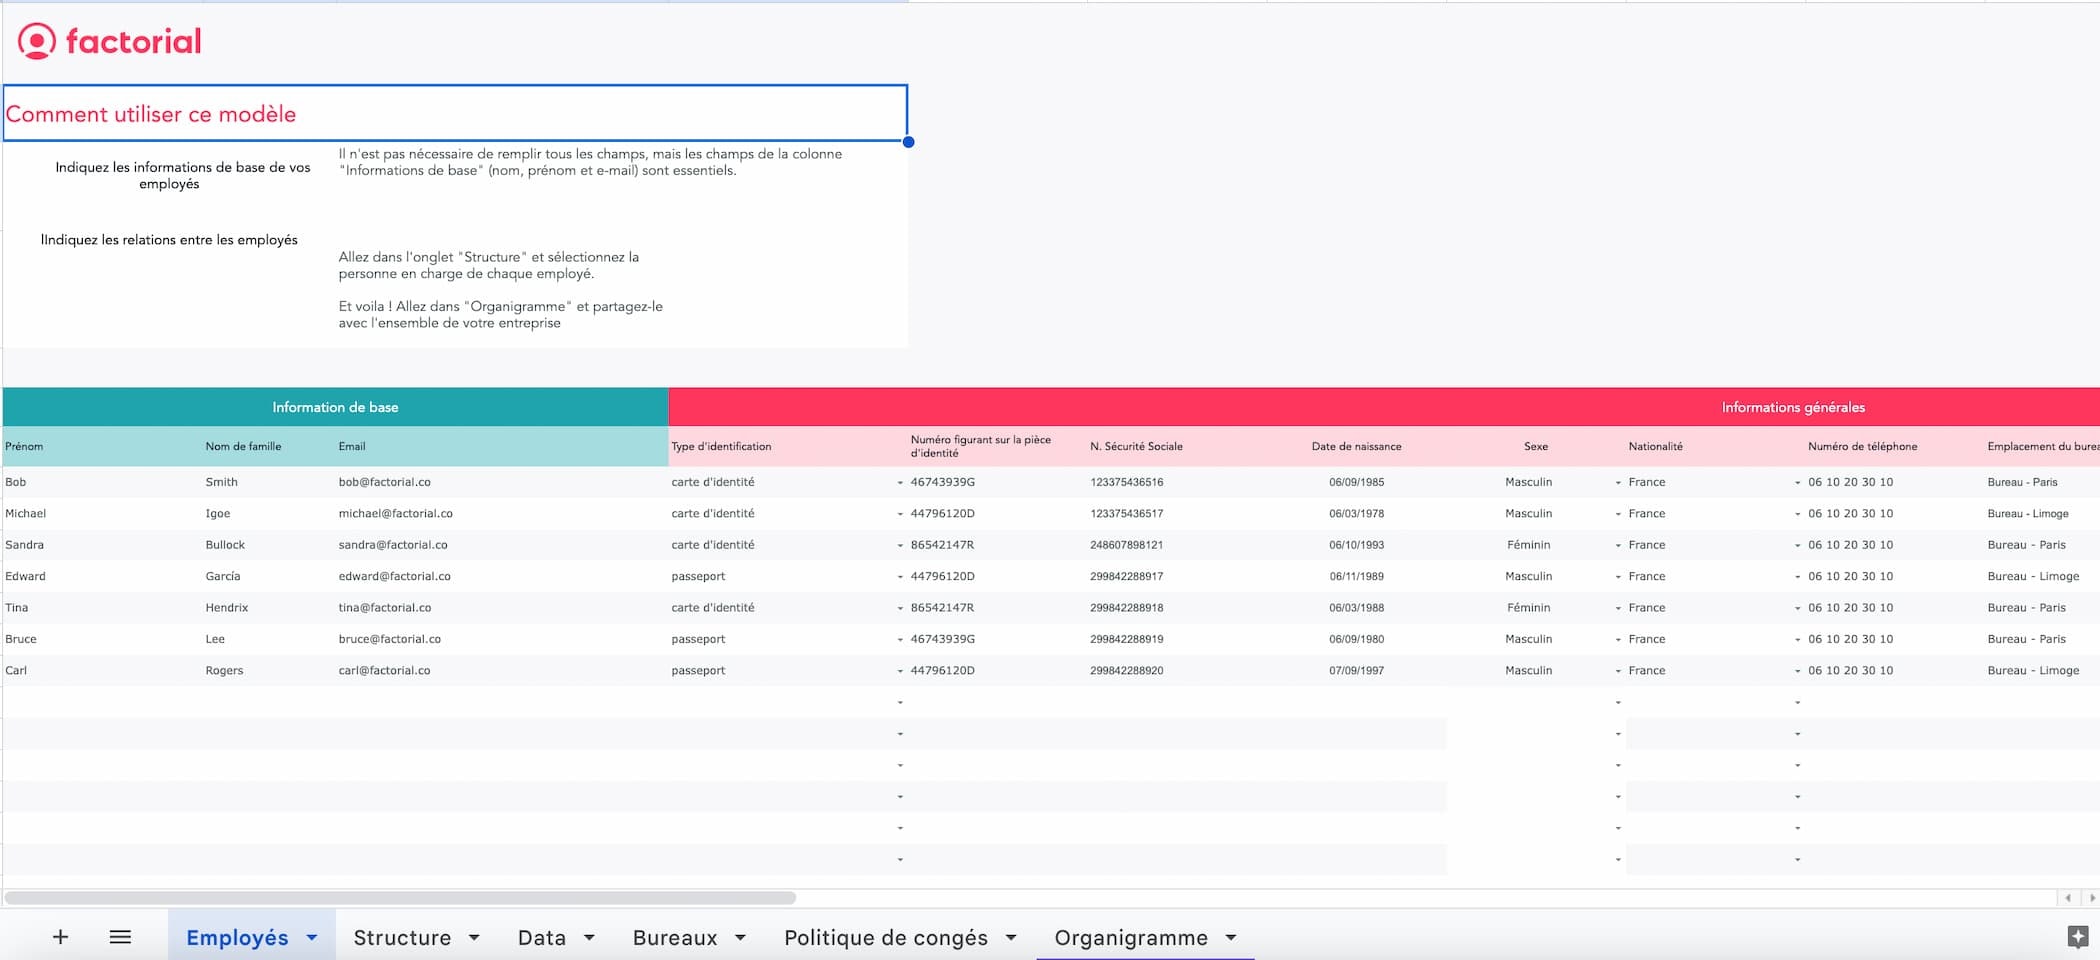
Task: Switch to the Politique de congés tab
Action: tap(886, 937)
